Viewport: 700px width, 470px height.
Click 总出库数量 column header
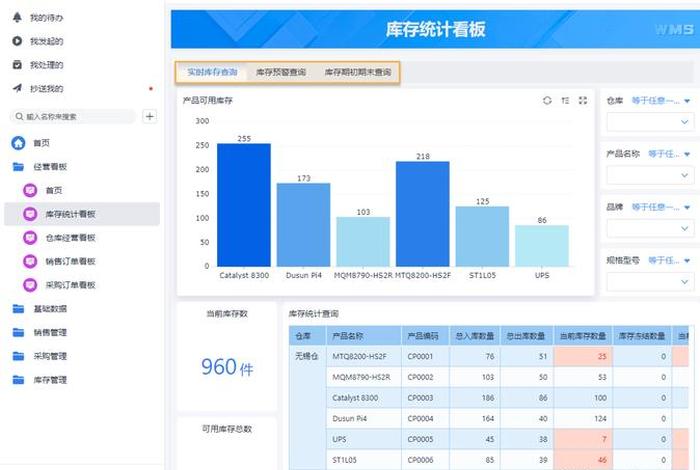tap(526, 336)
